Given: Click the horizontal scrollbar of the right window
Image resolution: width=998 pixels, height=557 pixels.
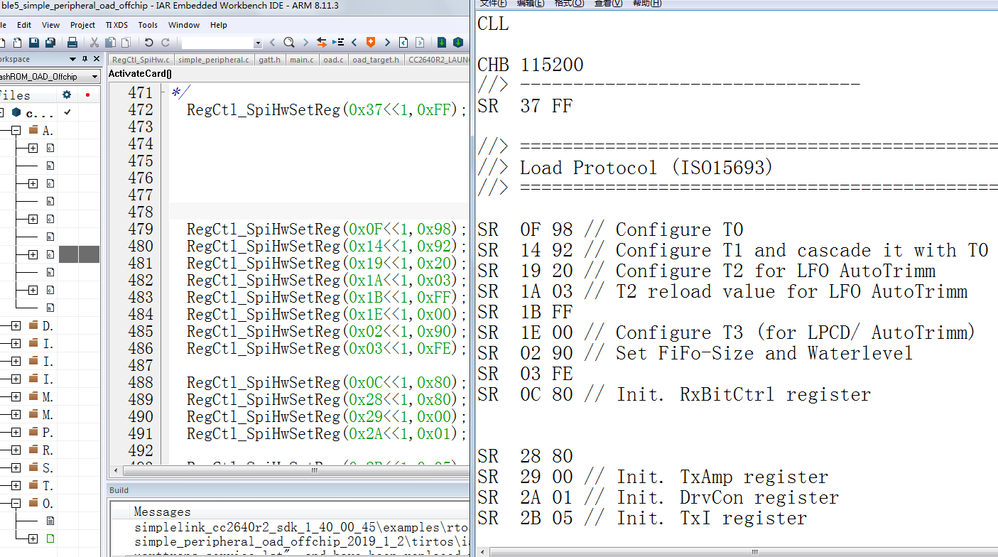Looking at the screenshot, I should click(x=754, y=552).
